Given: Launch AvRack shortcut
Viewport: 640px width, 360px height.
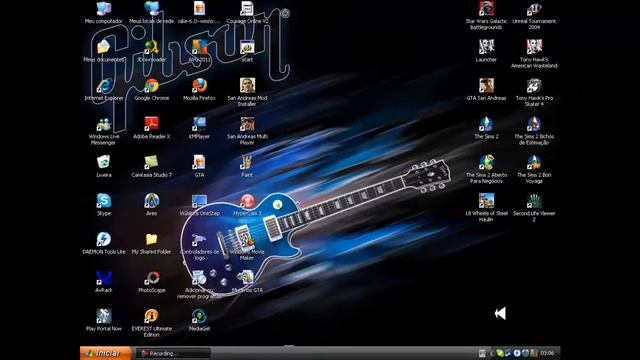Looking at the screenshot, I should 104,277.
